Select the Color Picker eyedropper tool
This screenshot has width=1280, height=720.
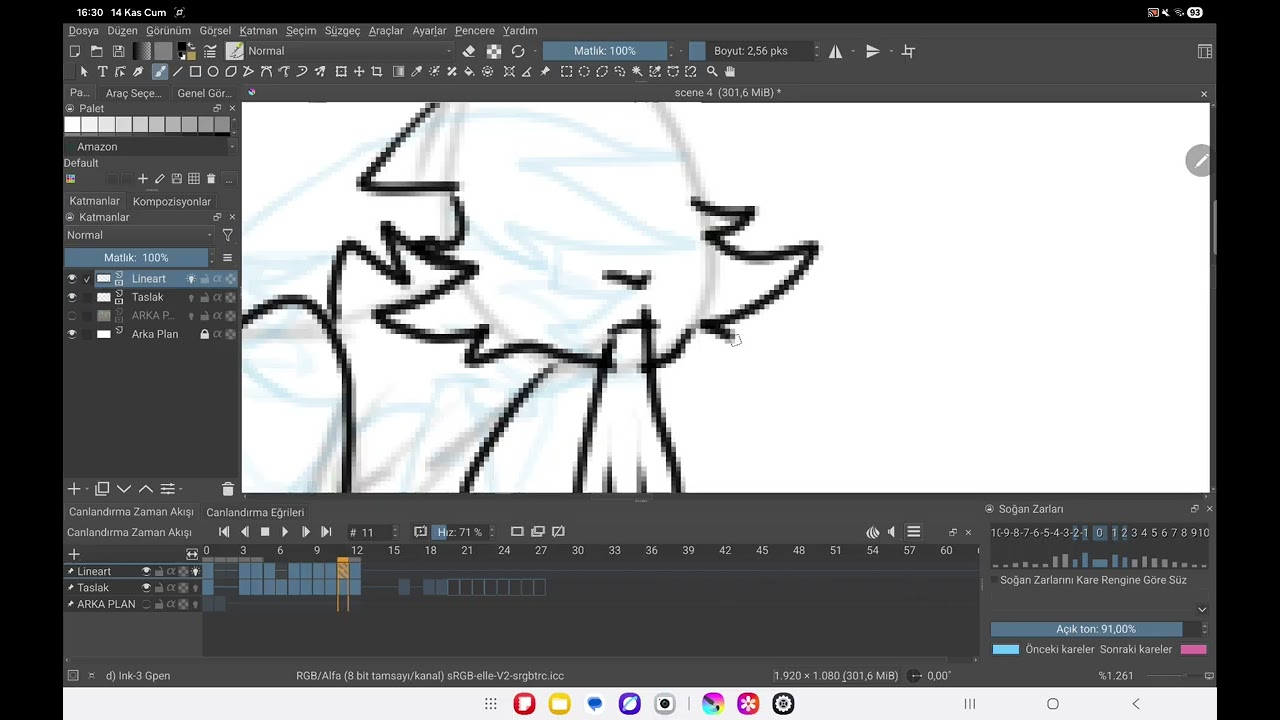pyautogui.click(x=417, y=72)
